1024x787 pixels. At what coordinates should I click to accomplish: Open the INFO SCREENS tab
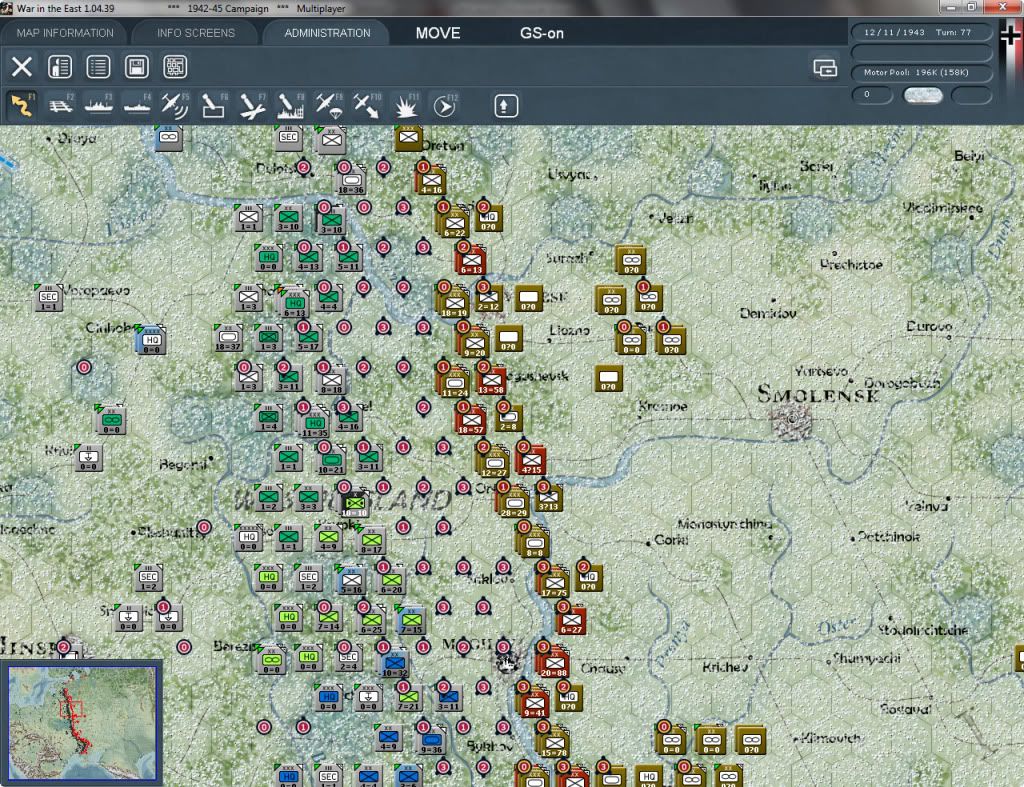click(x=195, y=33)
